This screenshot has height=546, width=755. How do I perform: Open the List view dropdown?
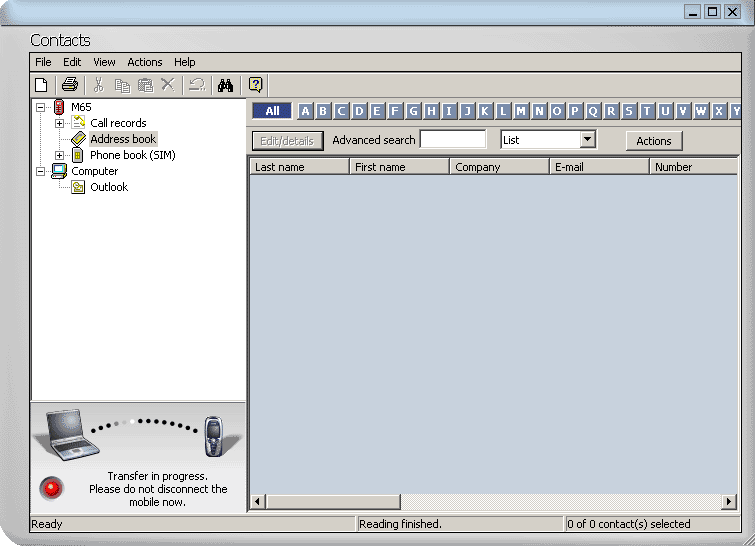pos(587,140)
